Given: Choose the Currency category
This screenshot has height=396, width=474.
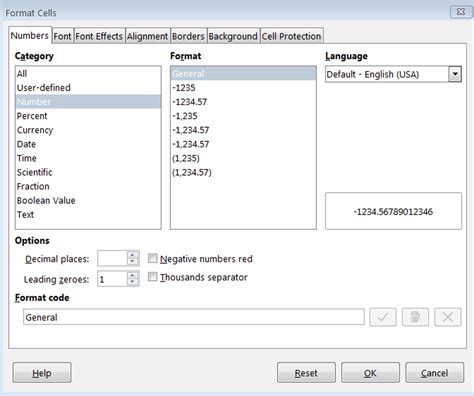Looking at the screenshot, I should point(88,130).
